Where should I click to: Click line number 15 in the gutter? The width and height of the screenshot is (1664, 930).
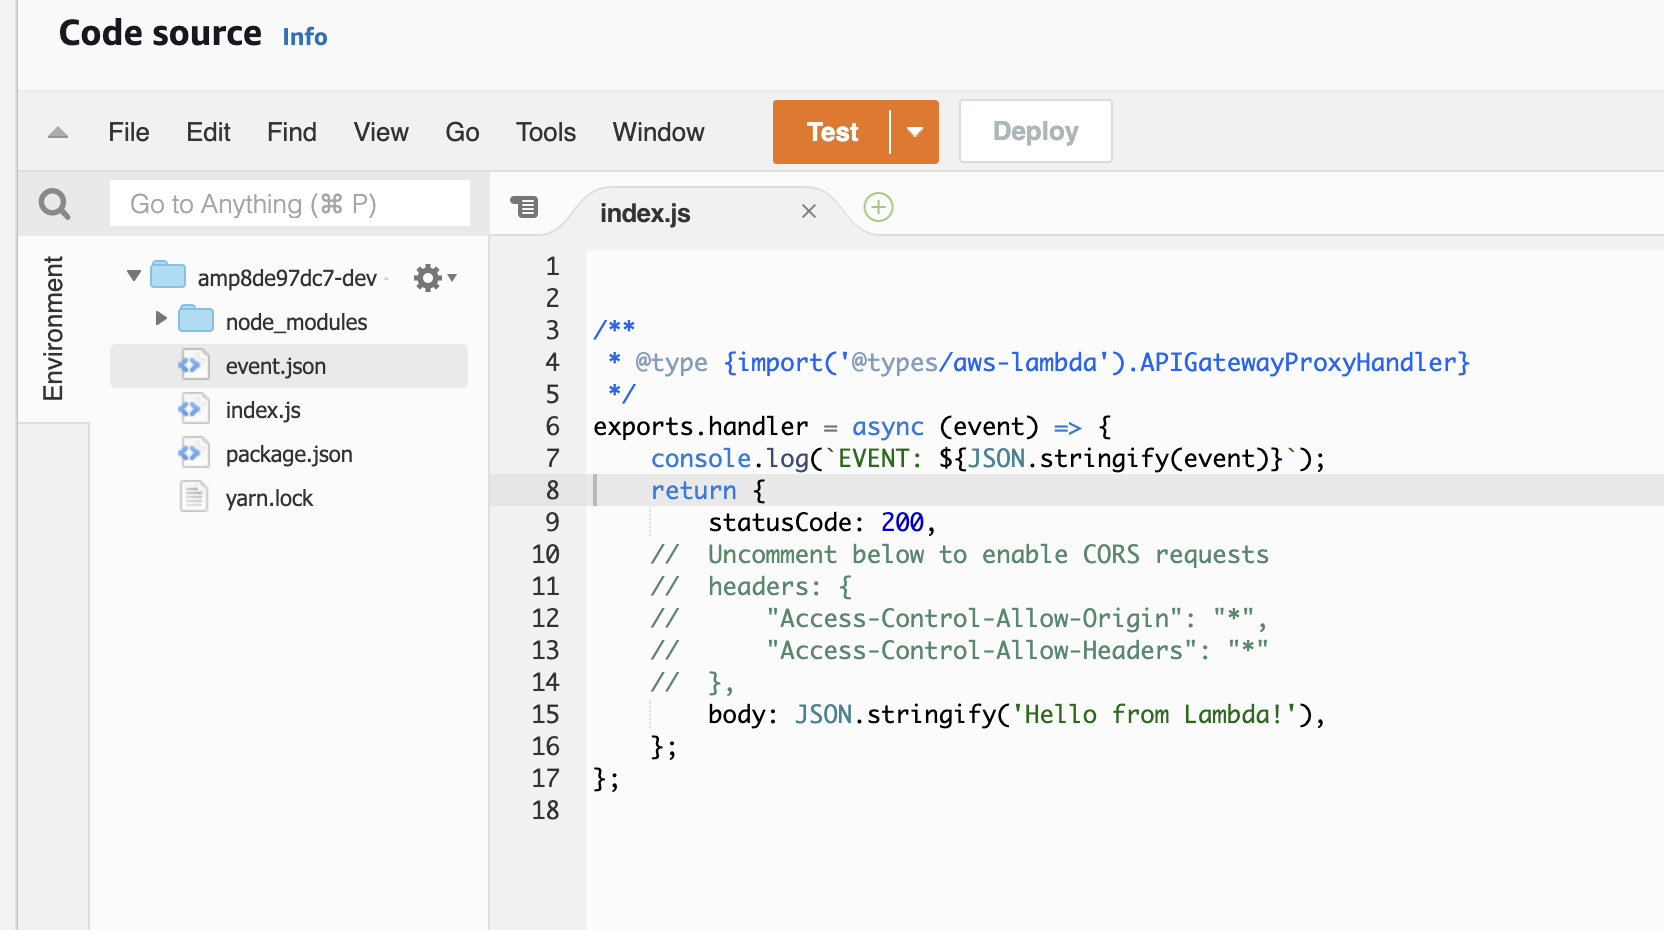click(545, 714)
